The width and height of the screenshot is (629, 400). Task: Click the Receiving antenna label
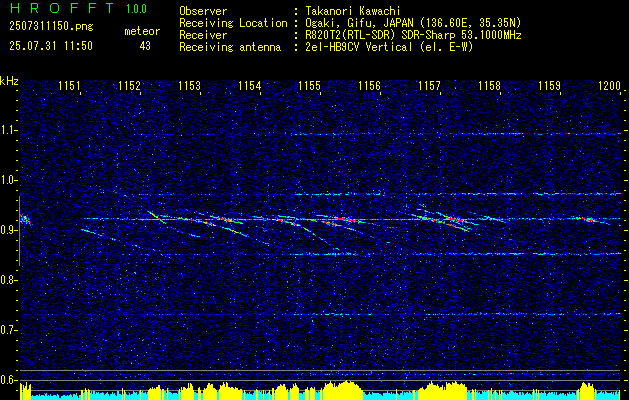click(230, 47)
